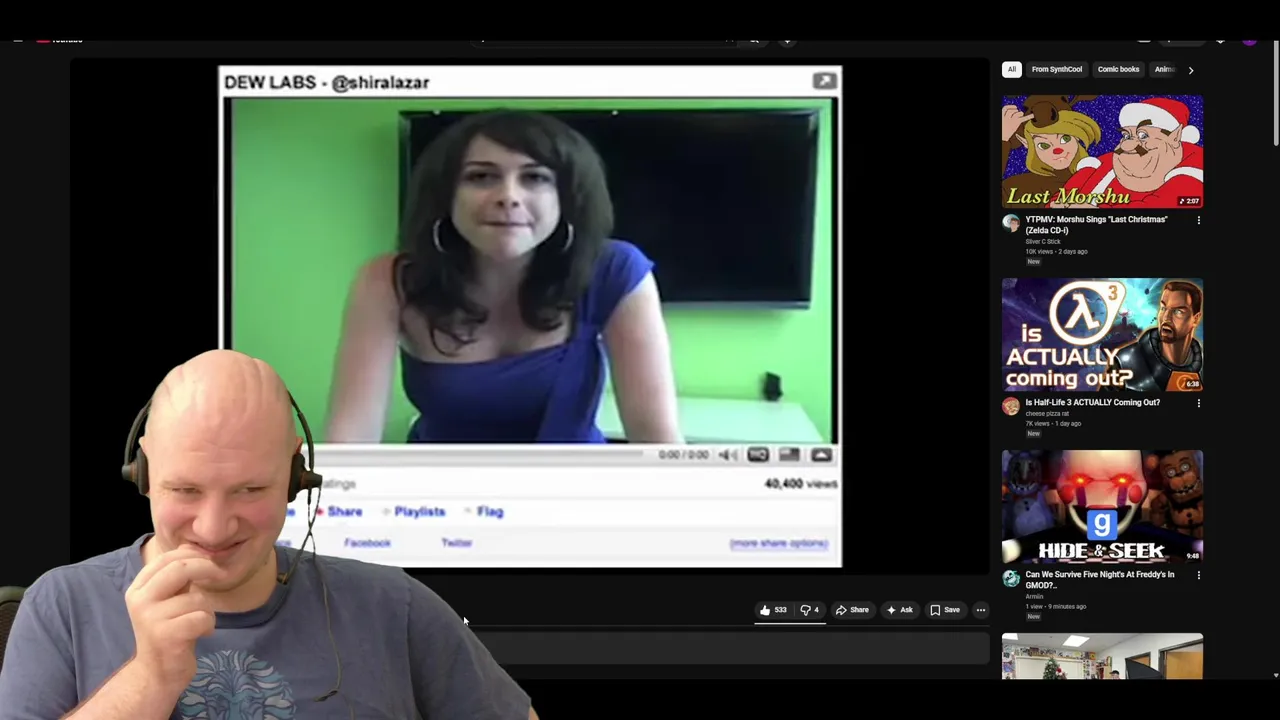Image resolution: width=1280 pixels, height=720 pixels.
Task: Open the Hide & Seek Freddy's thumbnail
Action: [x=1102, y=507]
